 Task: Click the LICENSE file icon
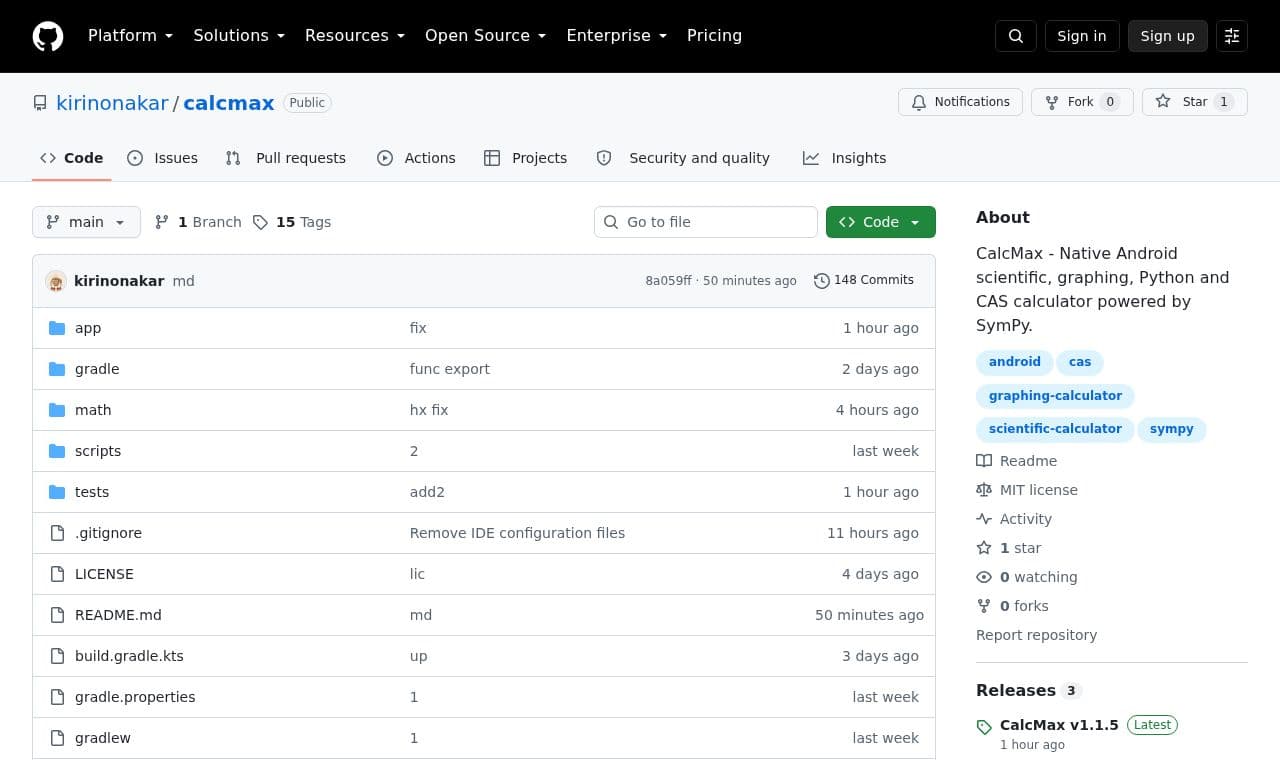click(x=57, y=574)
